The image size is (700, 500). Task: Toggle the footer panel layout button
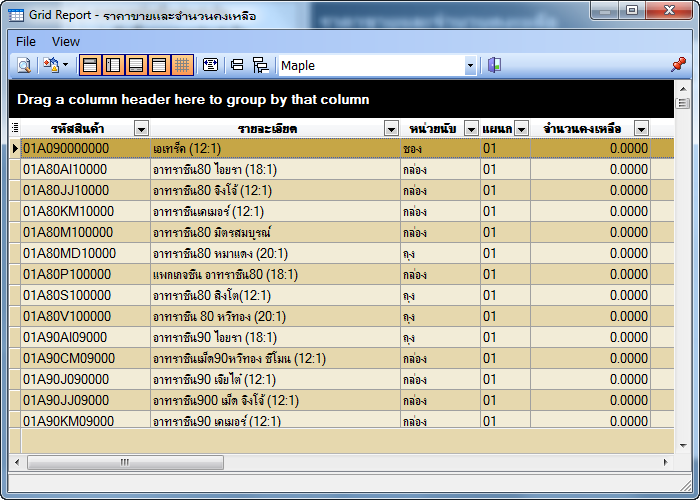coord(136,65)
